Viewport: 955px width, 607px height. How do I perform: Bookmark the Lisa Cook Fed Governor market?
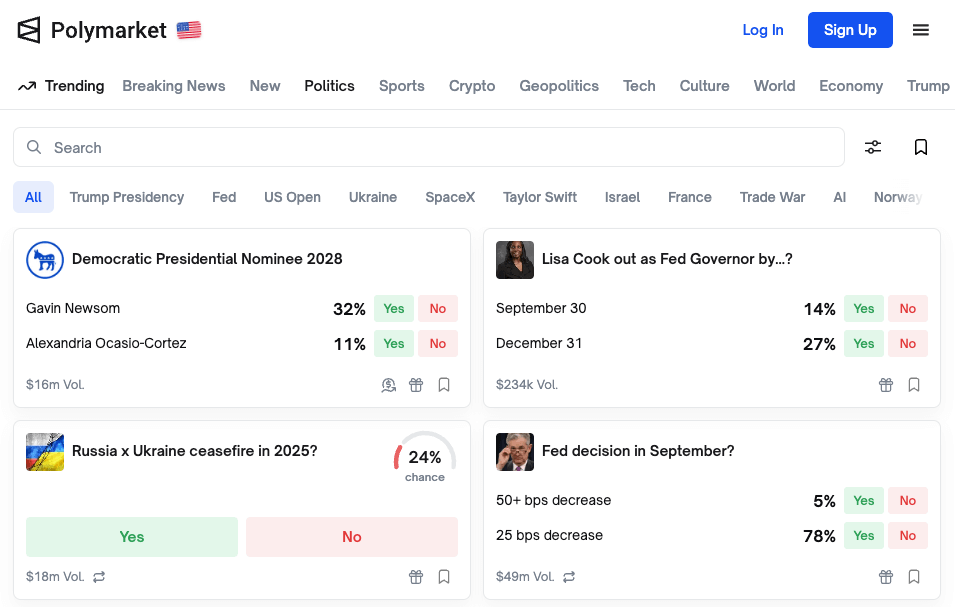coord(914,385)
